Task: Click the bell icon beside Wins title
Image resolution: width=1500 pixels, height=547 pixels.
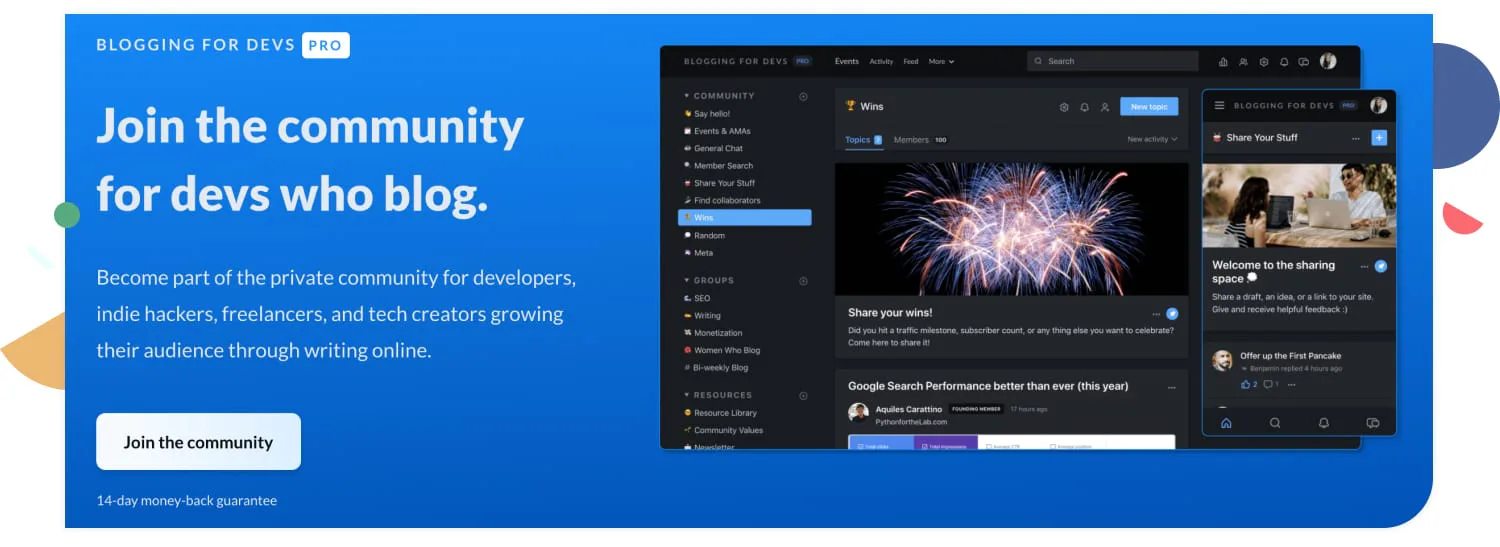Action: point(1085,107)
